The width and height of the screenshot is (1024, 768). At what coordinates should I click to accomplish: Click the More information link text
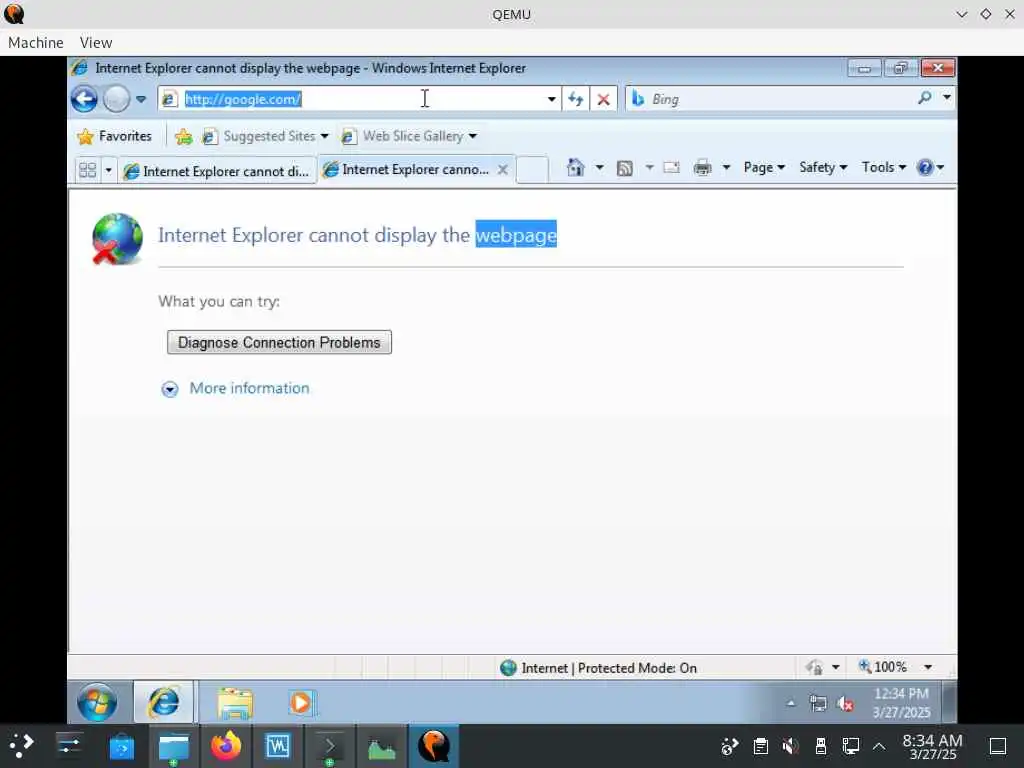tap(249, 388)
